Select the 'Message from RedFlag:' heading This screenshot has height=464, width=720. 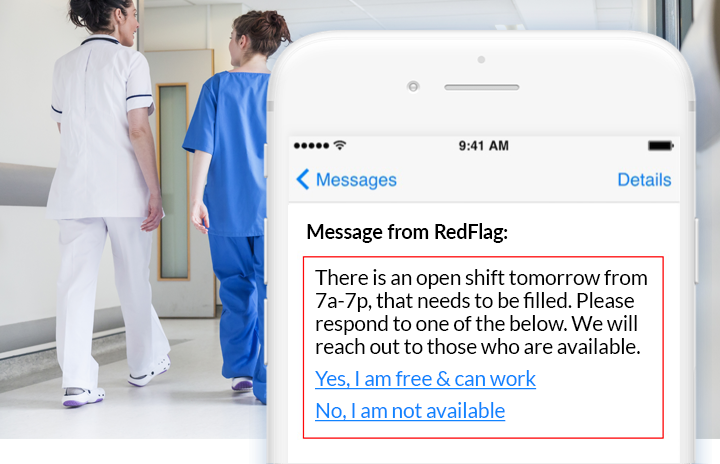[407, 232]
